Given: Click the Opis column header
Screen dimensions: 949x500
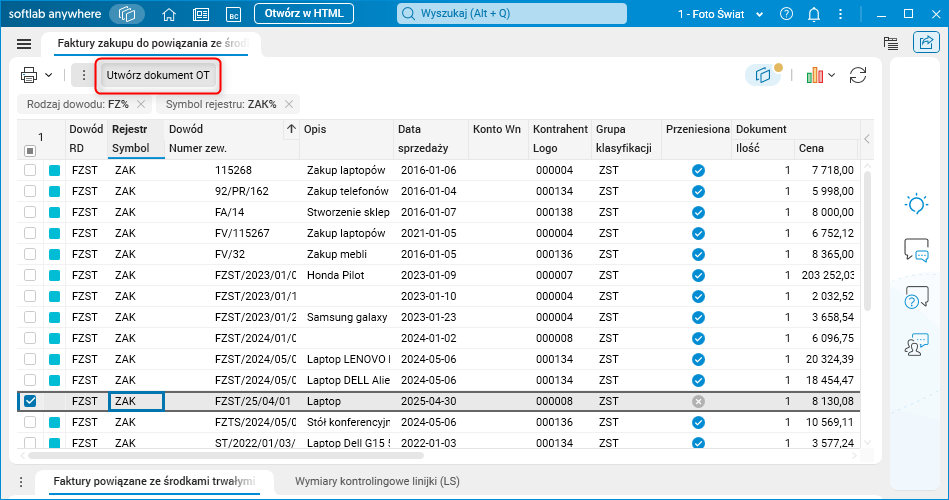Looking at the screenshot, I should pos(347,139).
